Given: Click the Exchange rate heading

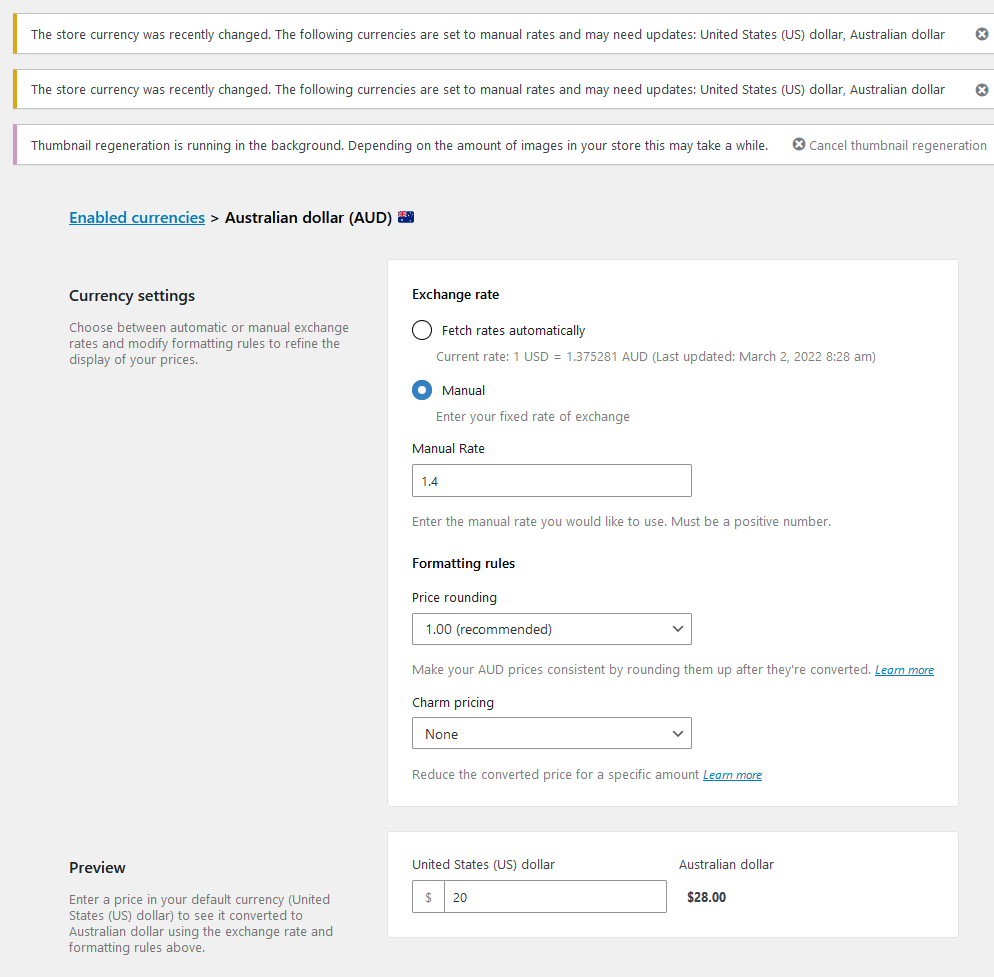Looking at the screenshot, I should 455,295.
